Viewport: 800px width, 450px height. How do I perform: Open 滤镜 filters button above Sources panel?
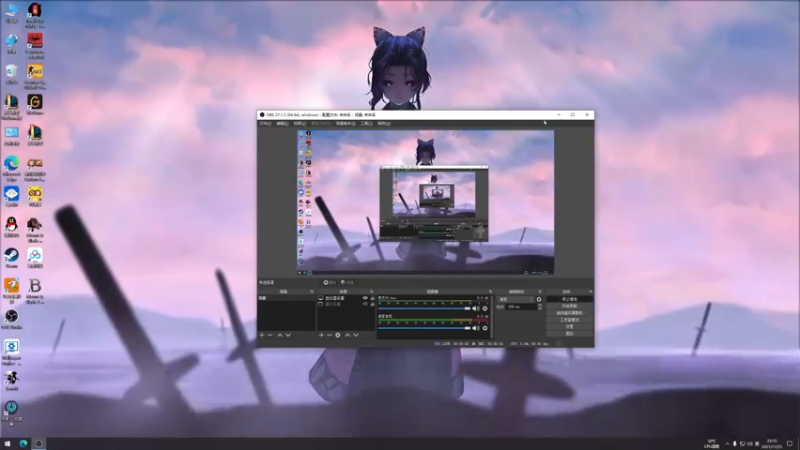[348, 282]
